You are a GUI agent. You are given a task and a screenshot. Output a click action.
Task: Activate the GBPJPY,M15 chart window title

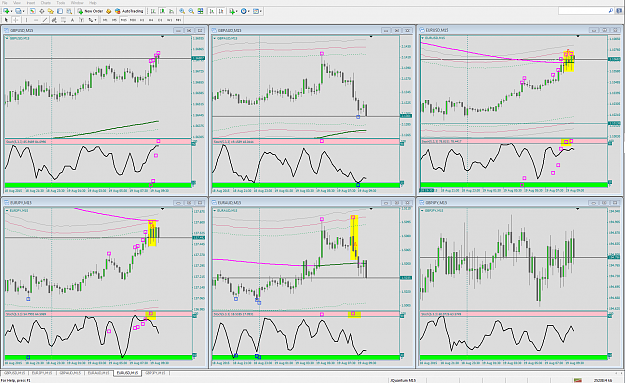point(436,203)
